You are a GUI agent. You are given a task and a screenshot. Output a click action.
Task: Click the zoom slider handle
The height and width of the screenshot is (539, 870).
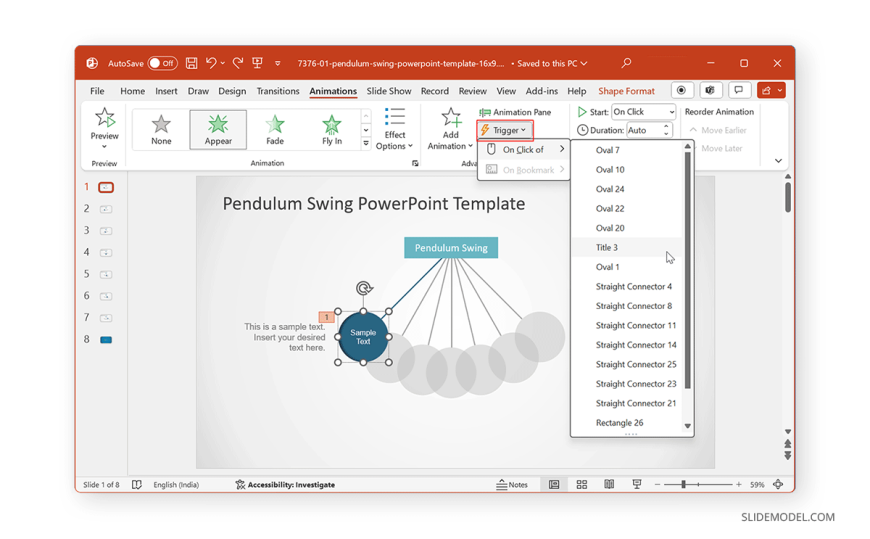684,485
